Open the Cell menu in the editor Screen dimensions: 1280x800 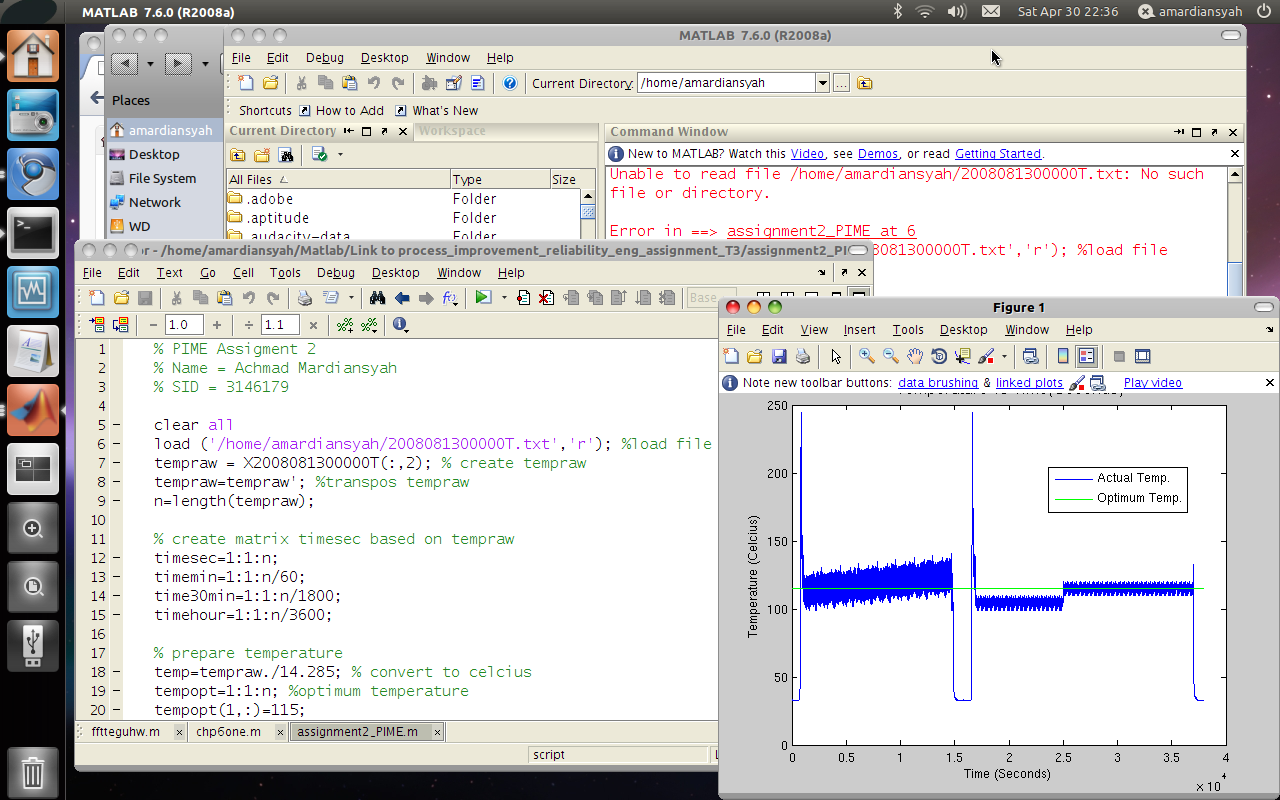point(243,272)
